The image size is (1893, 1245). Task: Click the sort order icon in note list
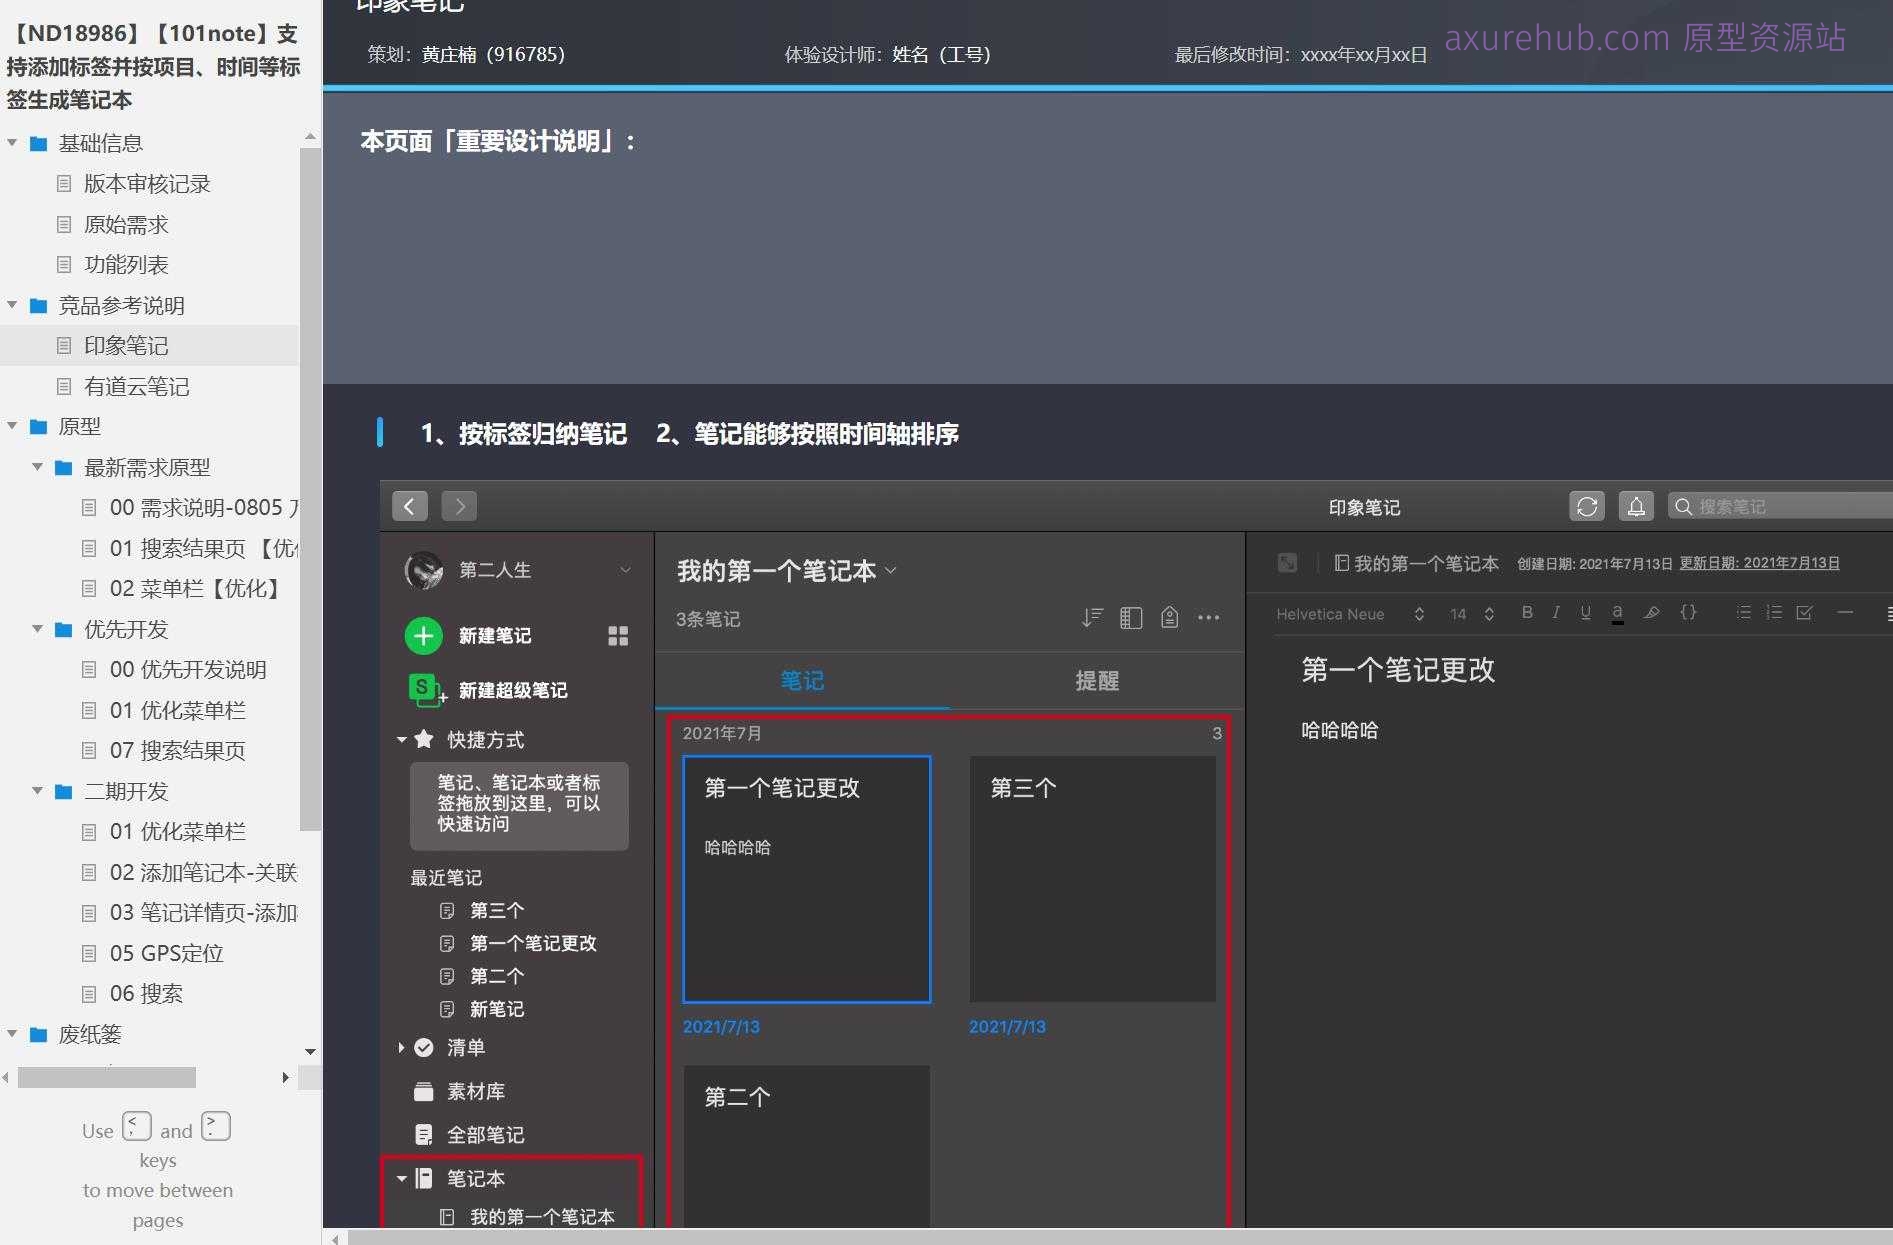[1092, 618]
